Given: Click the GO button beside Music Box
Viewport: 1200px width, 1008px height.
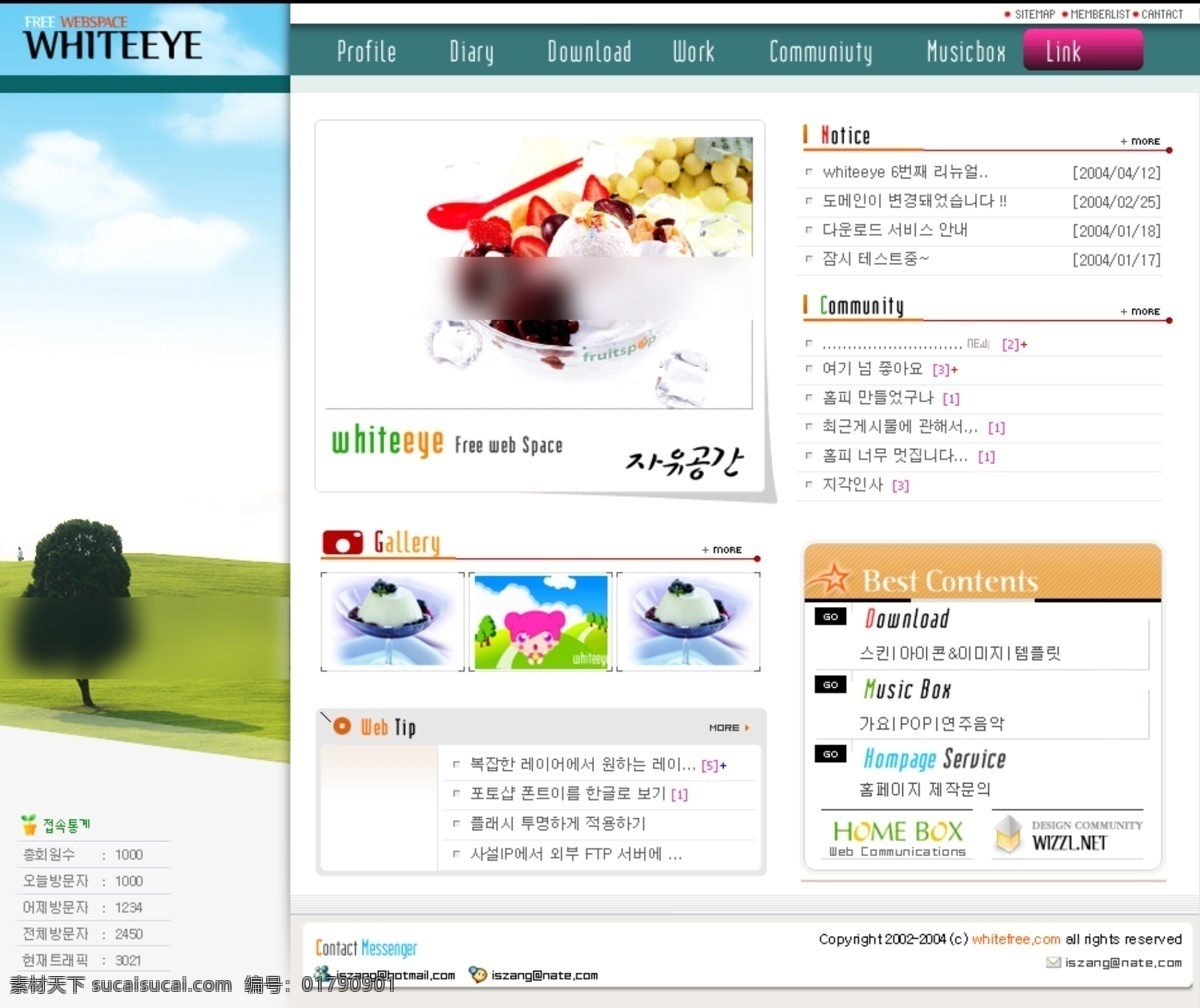Looking at the screenshot, I should point(830,685).
